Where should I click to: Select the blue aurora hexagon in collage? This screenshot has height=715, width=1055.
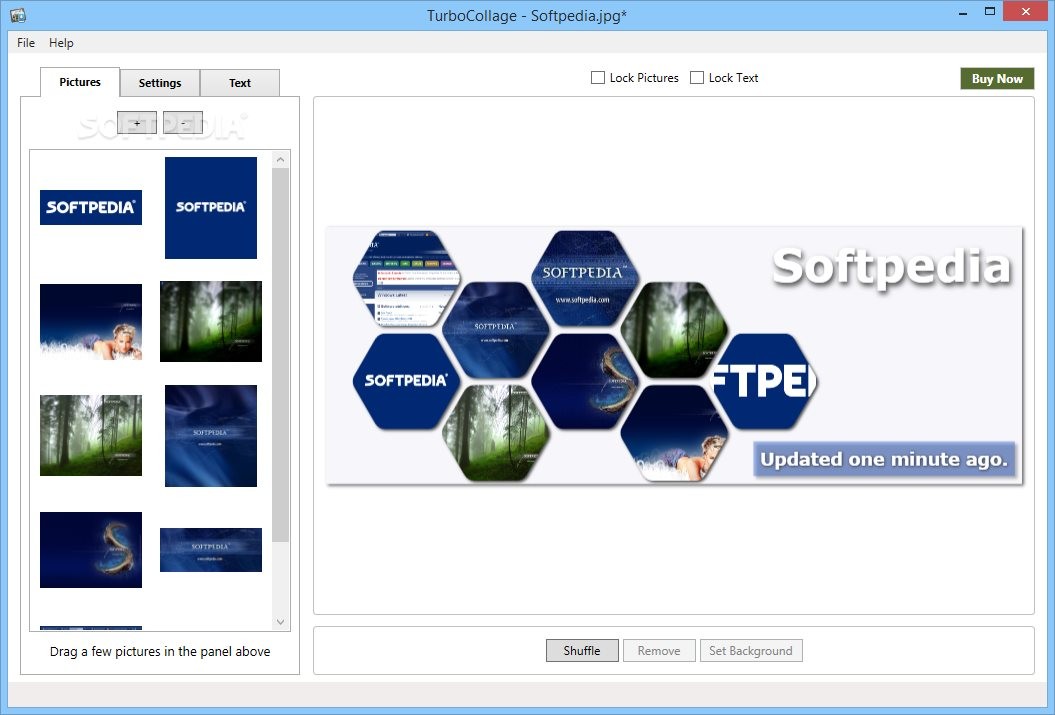point(495,330)
